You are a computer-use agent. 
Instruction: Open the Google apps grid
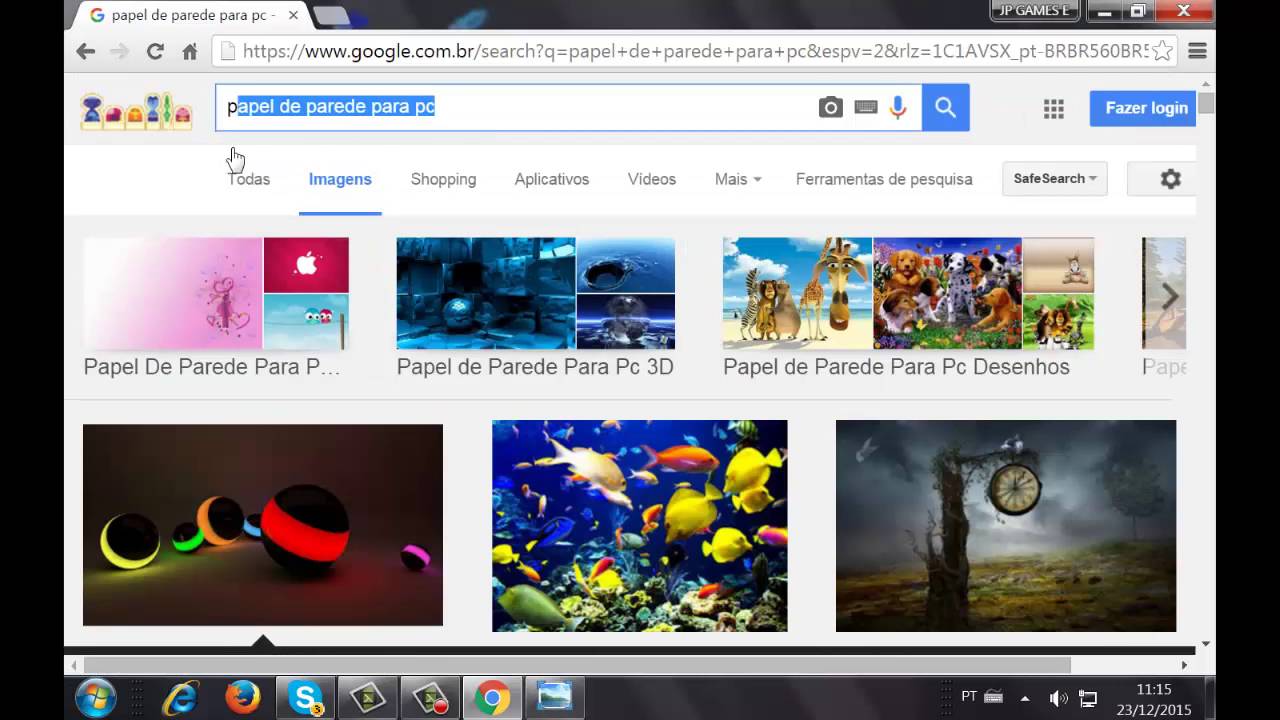pos(1054,109)
